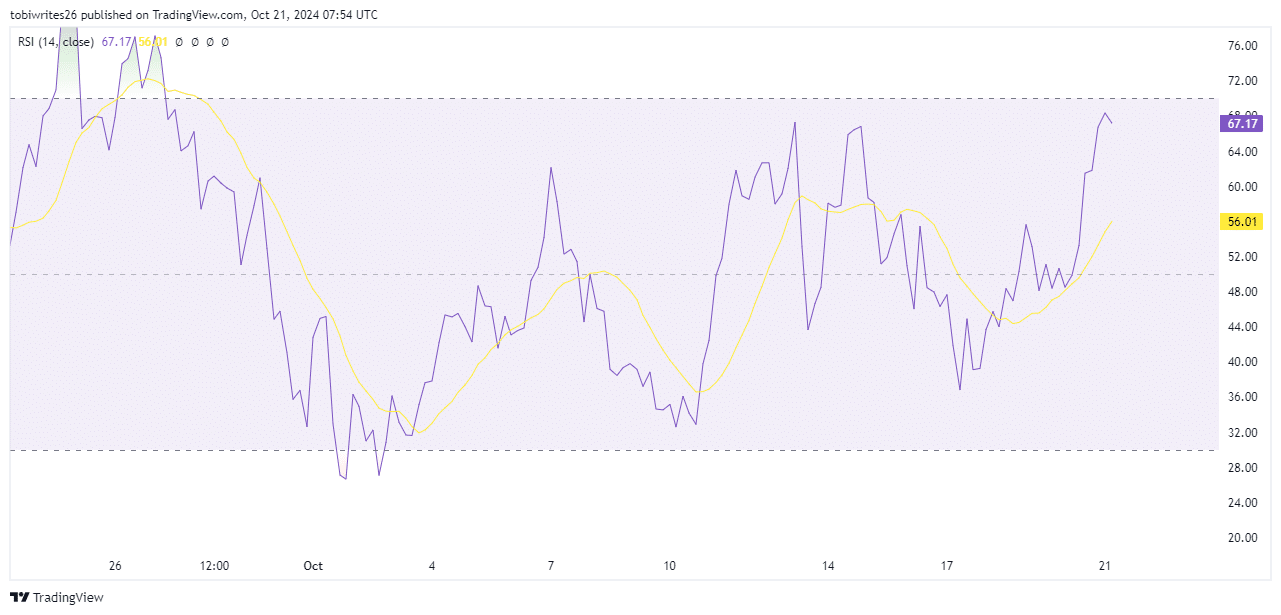Click the 44.00 level on the scale

pos(1241,327)
